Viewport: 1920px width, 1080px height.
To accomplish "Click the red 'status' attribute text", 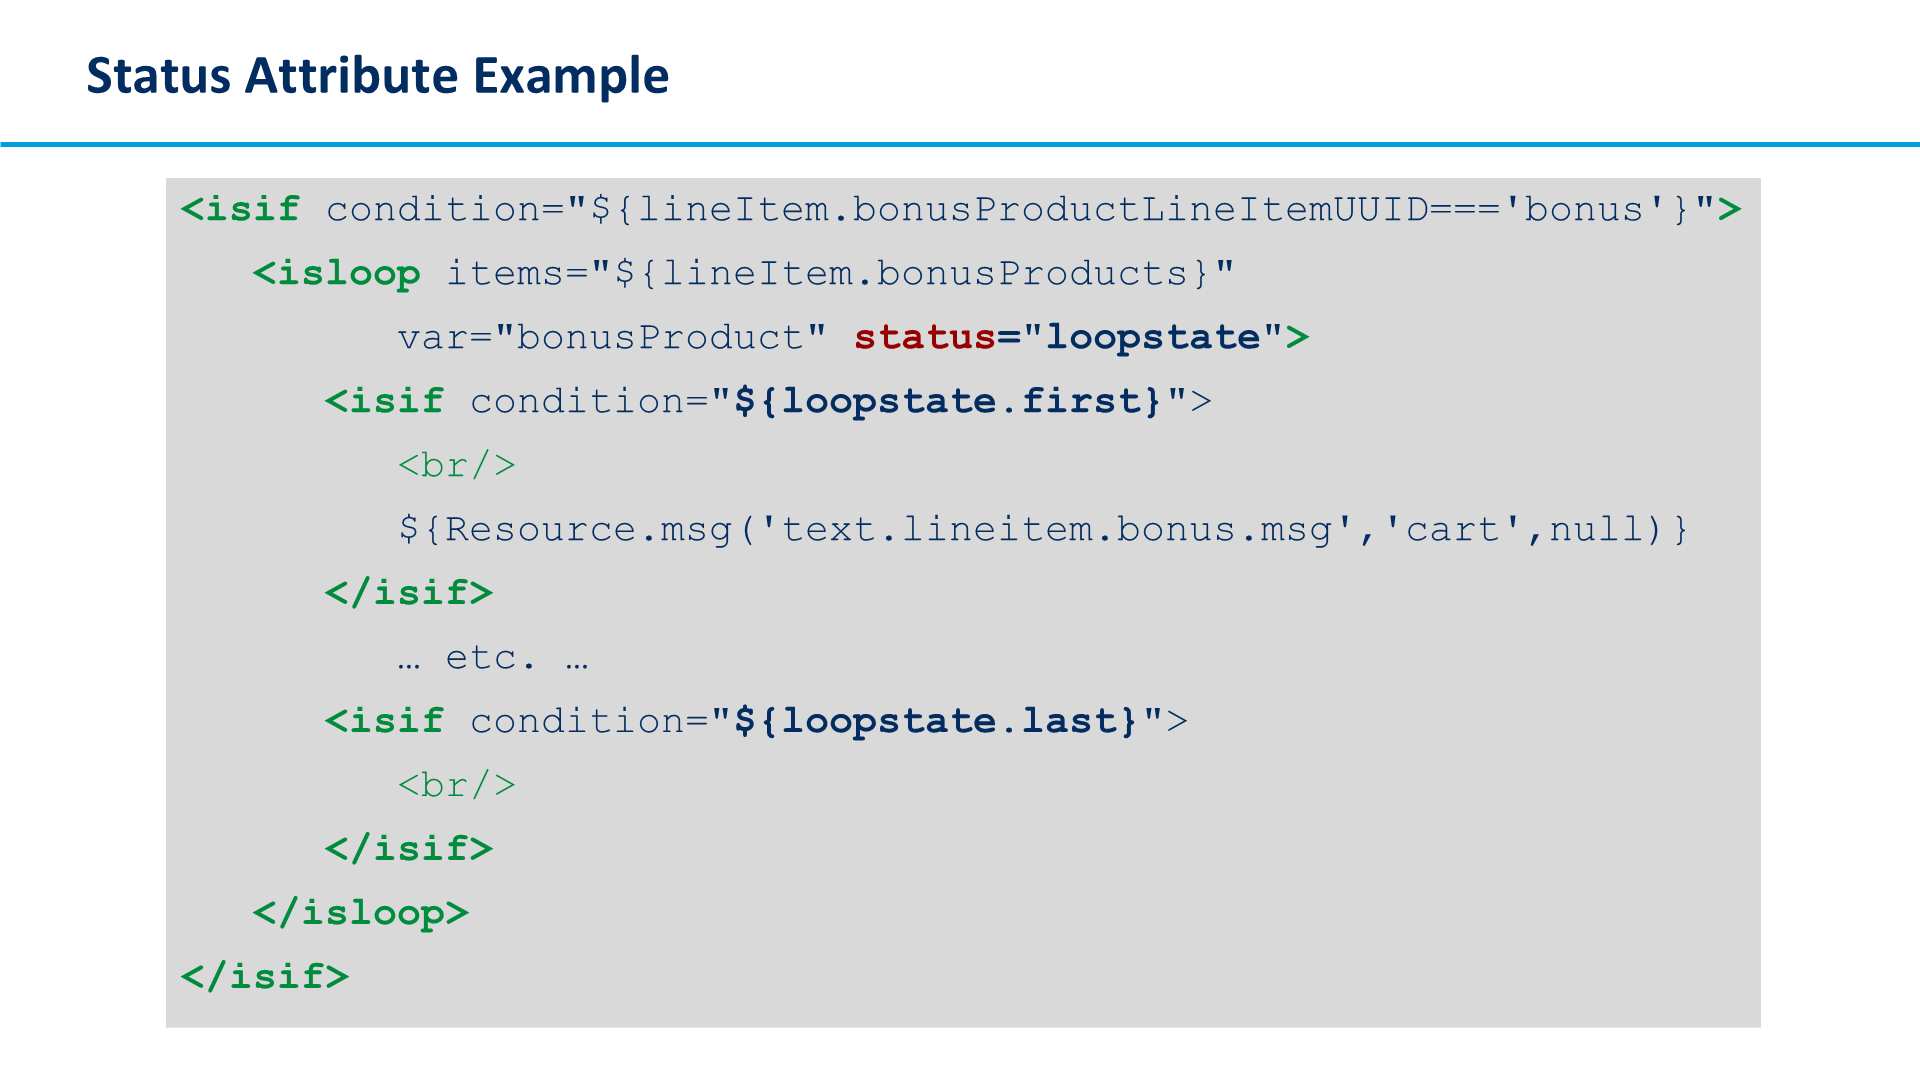I will [925, 337].
